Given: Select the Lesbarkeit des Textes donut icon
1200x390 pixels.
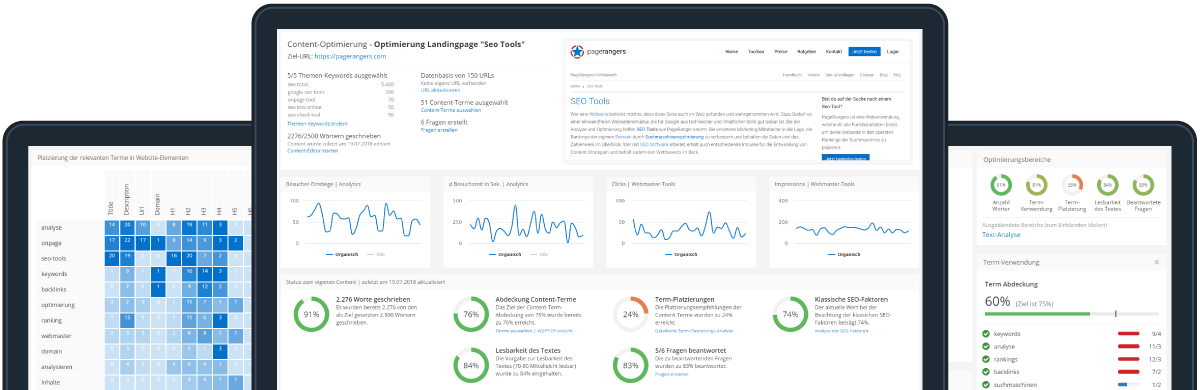Looking at the screenshot, I should (x=1108, y=185).
